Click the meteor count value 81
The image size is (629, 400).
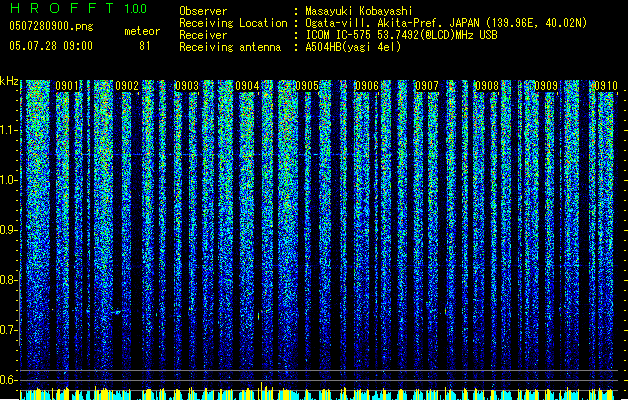pyautogui.click(x=145, y=46)
